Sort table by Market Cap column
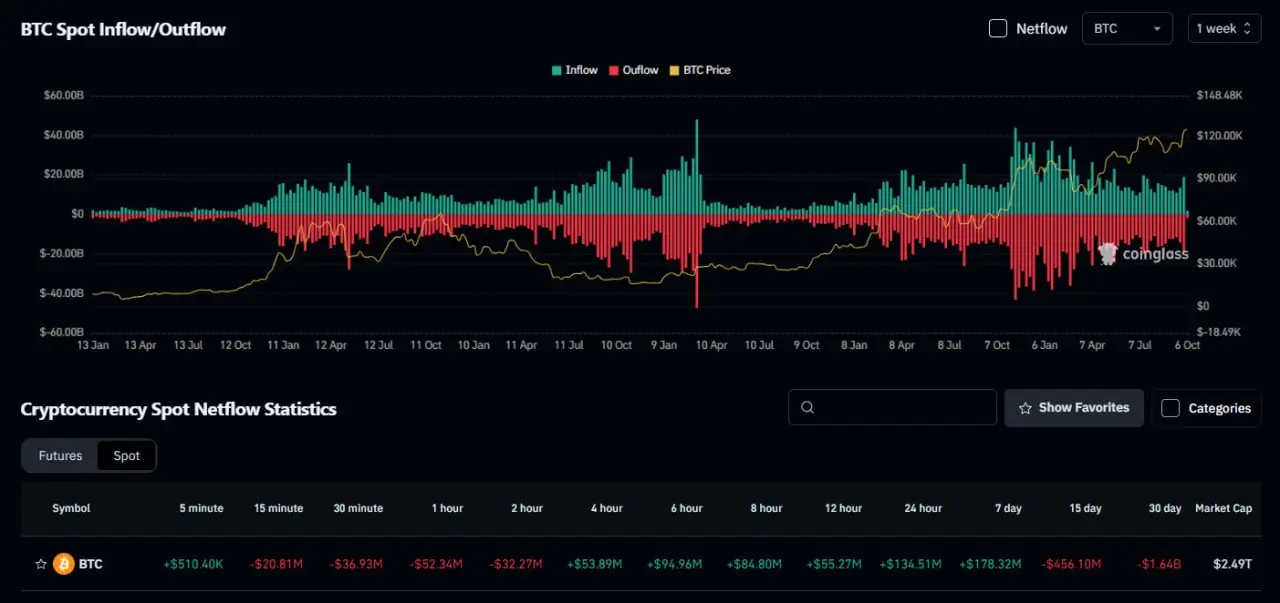 1223,508
